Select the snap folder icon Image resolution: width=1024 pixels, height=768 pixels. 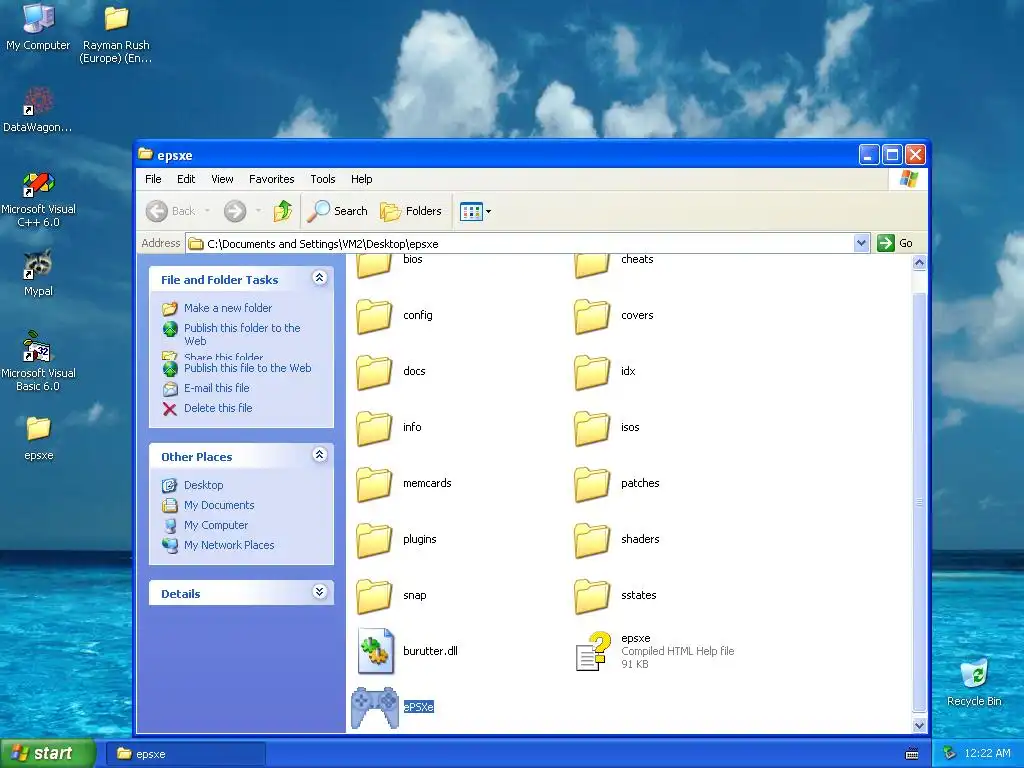tap(374, 596)
